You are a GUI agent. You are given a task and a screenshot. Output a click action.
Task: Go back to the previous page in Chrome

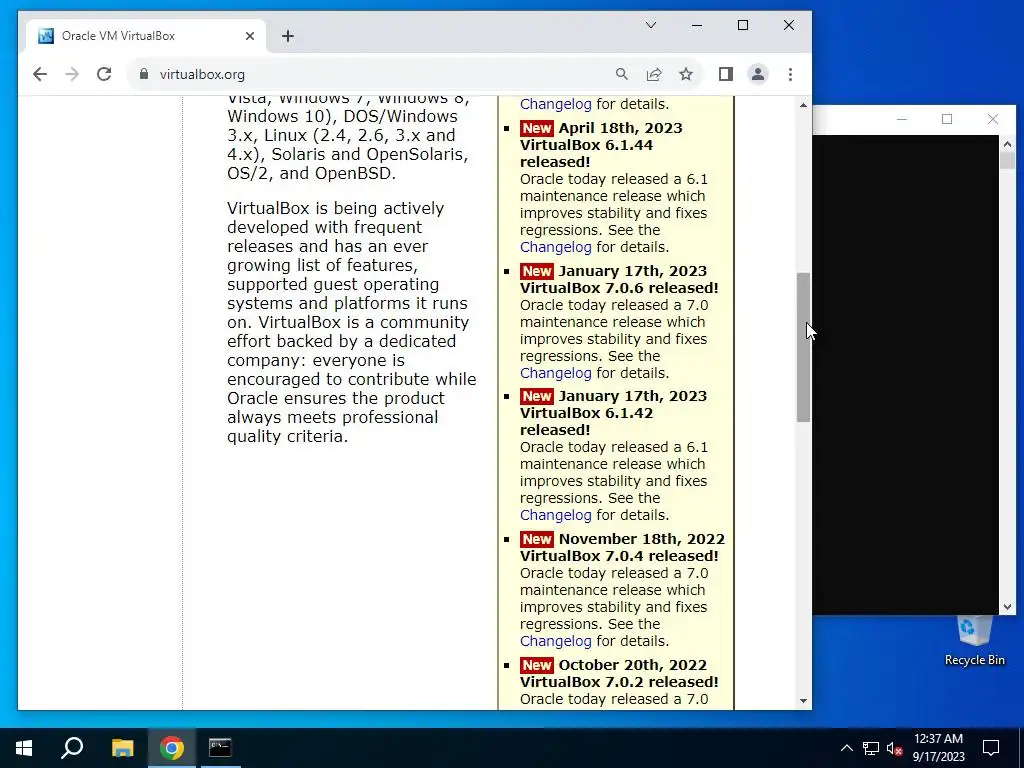(40, 74)
